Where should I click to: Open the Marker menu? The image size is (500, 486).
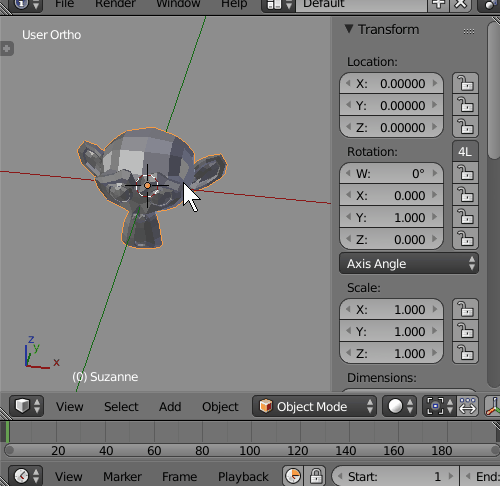122,477
